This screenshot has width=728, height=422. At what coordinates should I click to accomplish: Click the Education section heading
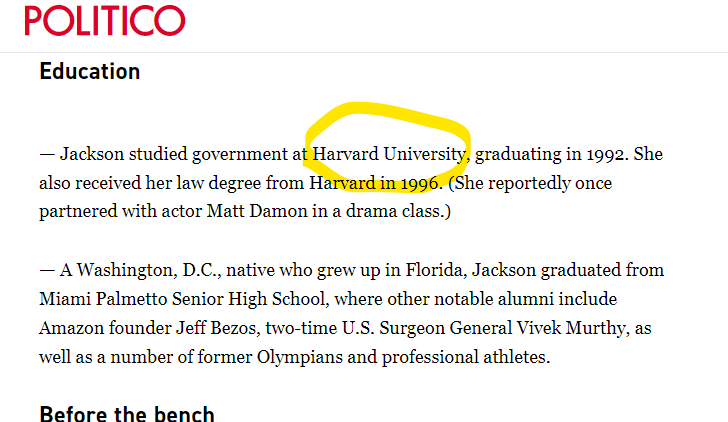point(89,72)
